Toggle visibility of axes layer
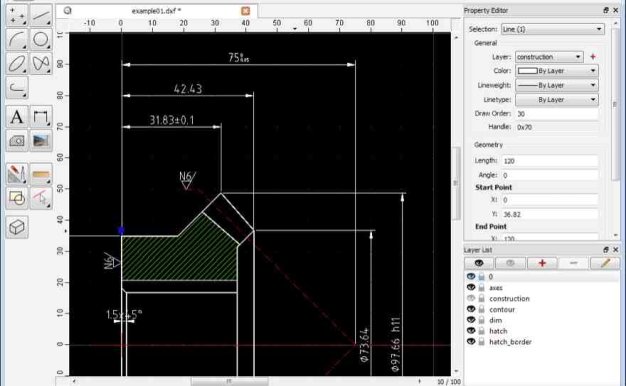The width and height of the screenshot is (626, 386). tap(471, 287)
